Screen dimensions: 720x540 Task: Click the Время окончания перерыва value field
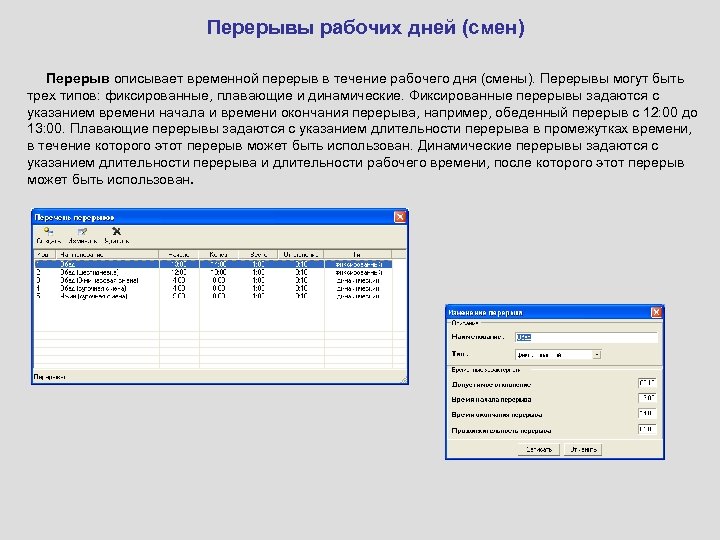(647, 413)
